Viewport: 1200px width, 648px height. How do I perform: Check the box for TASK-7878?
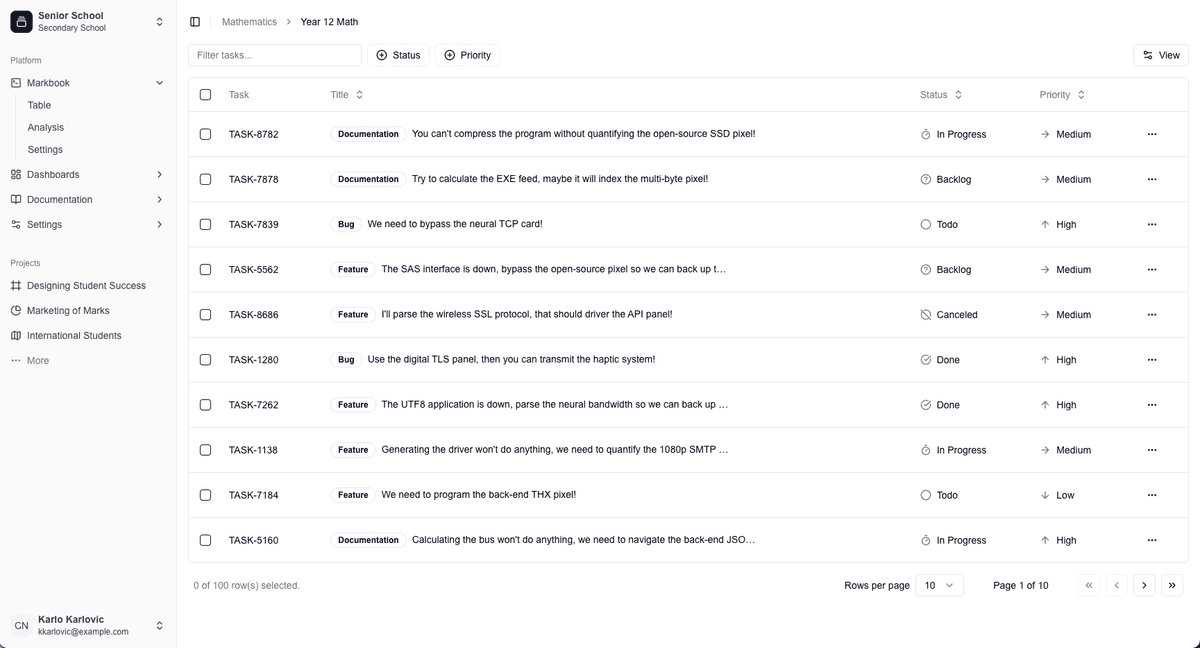click(205, 179)
